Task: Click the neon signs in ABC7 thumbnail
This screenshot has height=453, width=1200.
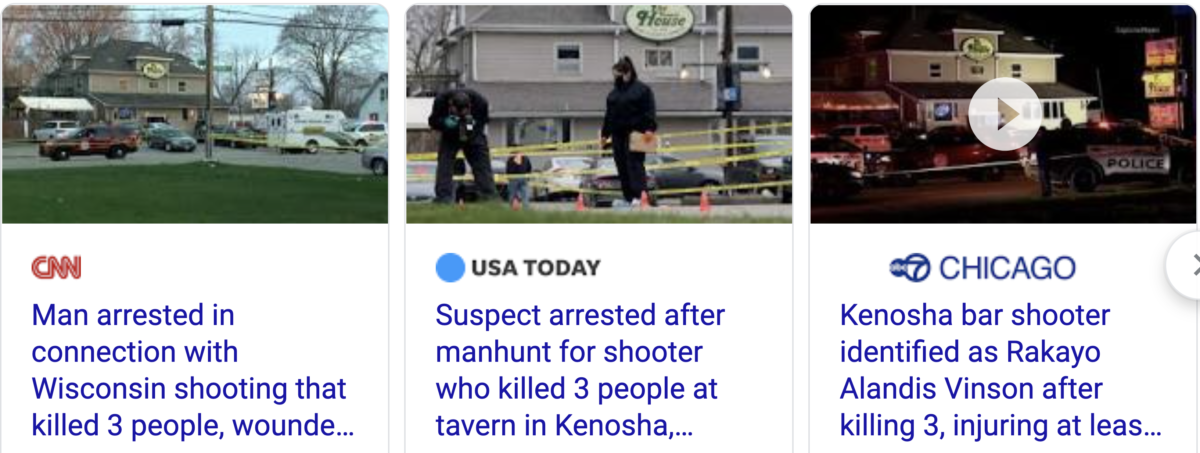Action: click(1160, 85)
